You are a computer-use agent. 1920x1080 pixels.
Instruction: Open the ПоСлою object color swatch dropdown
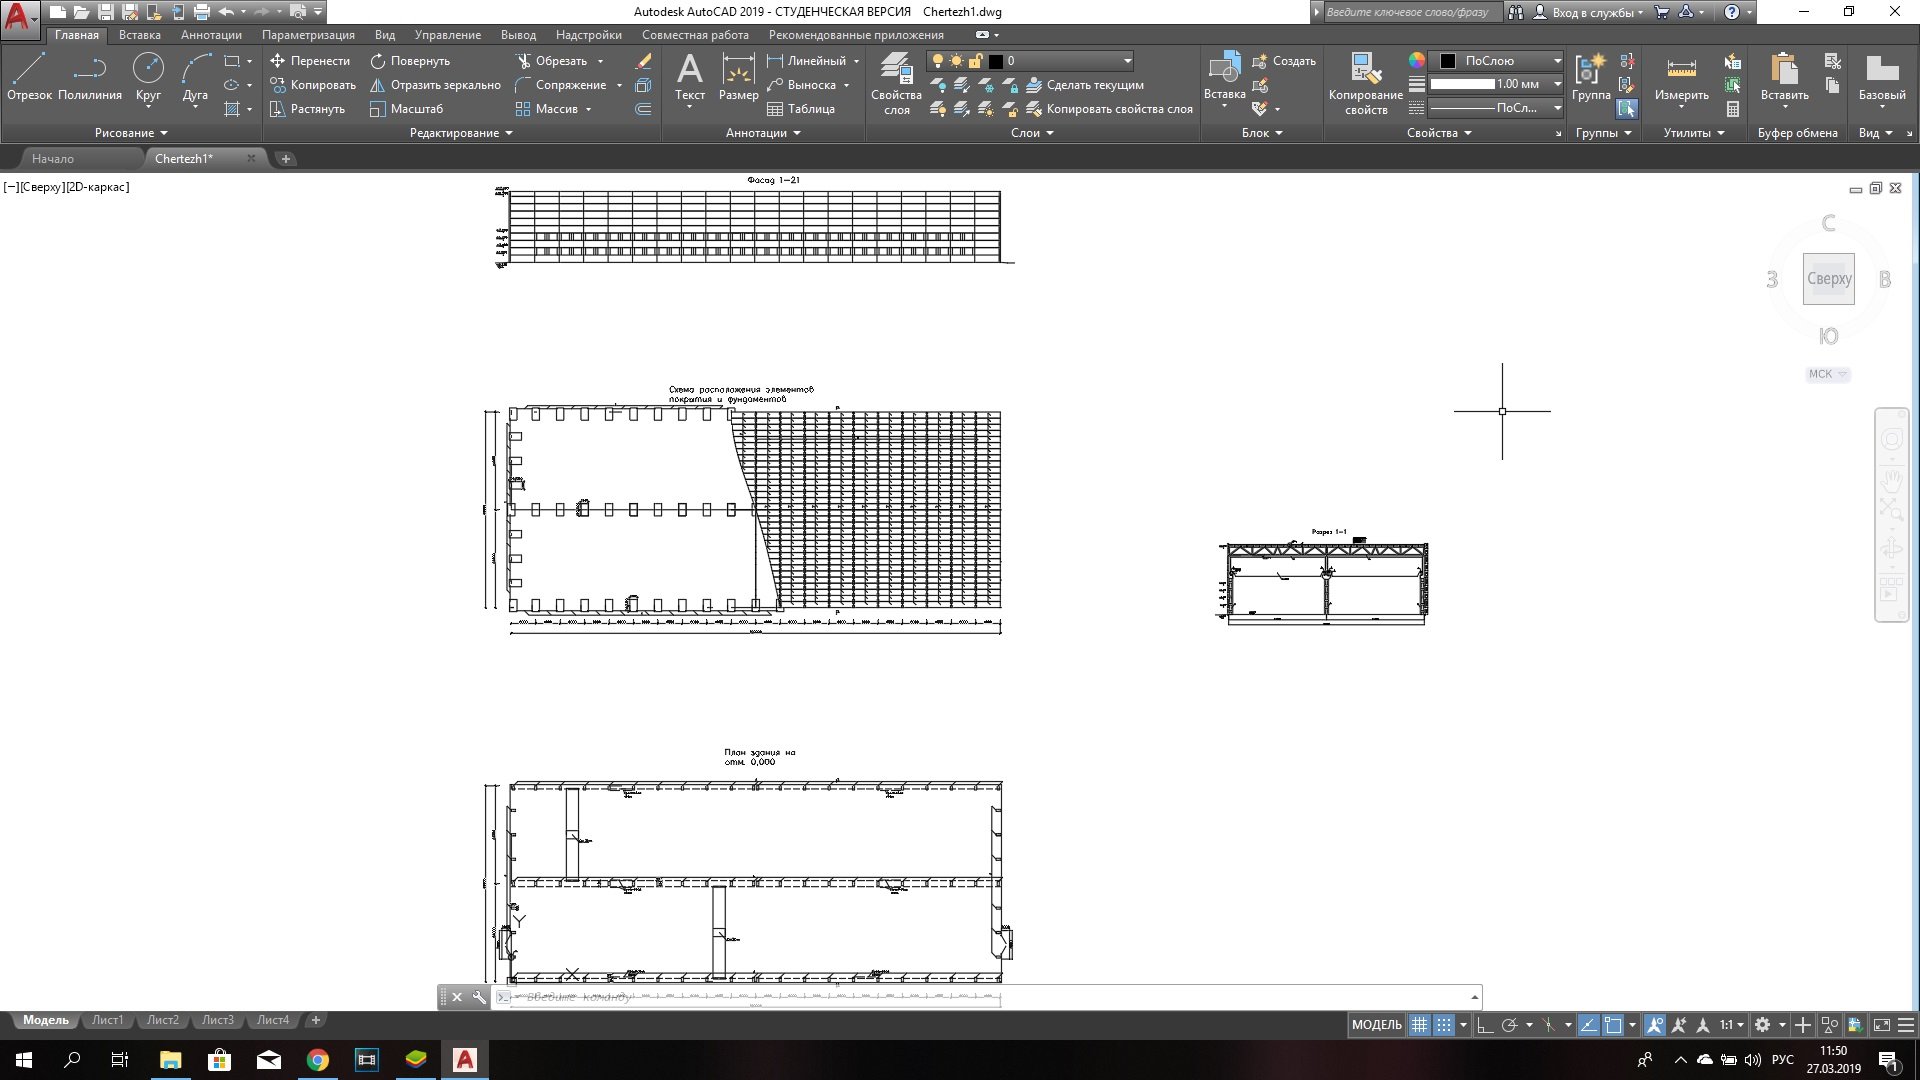coord(1557,61)
